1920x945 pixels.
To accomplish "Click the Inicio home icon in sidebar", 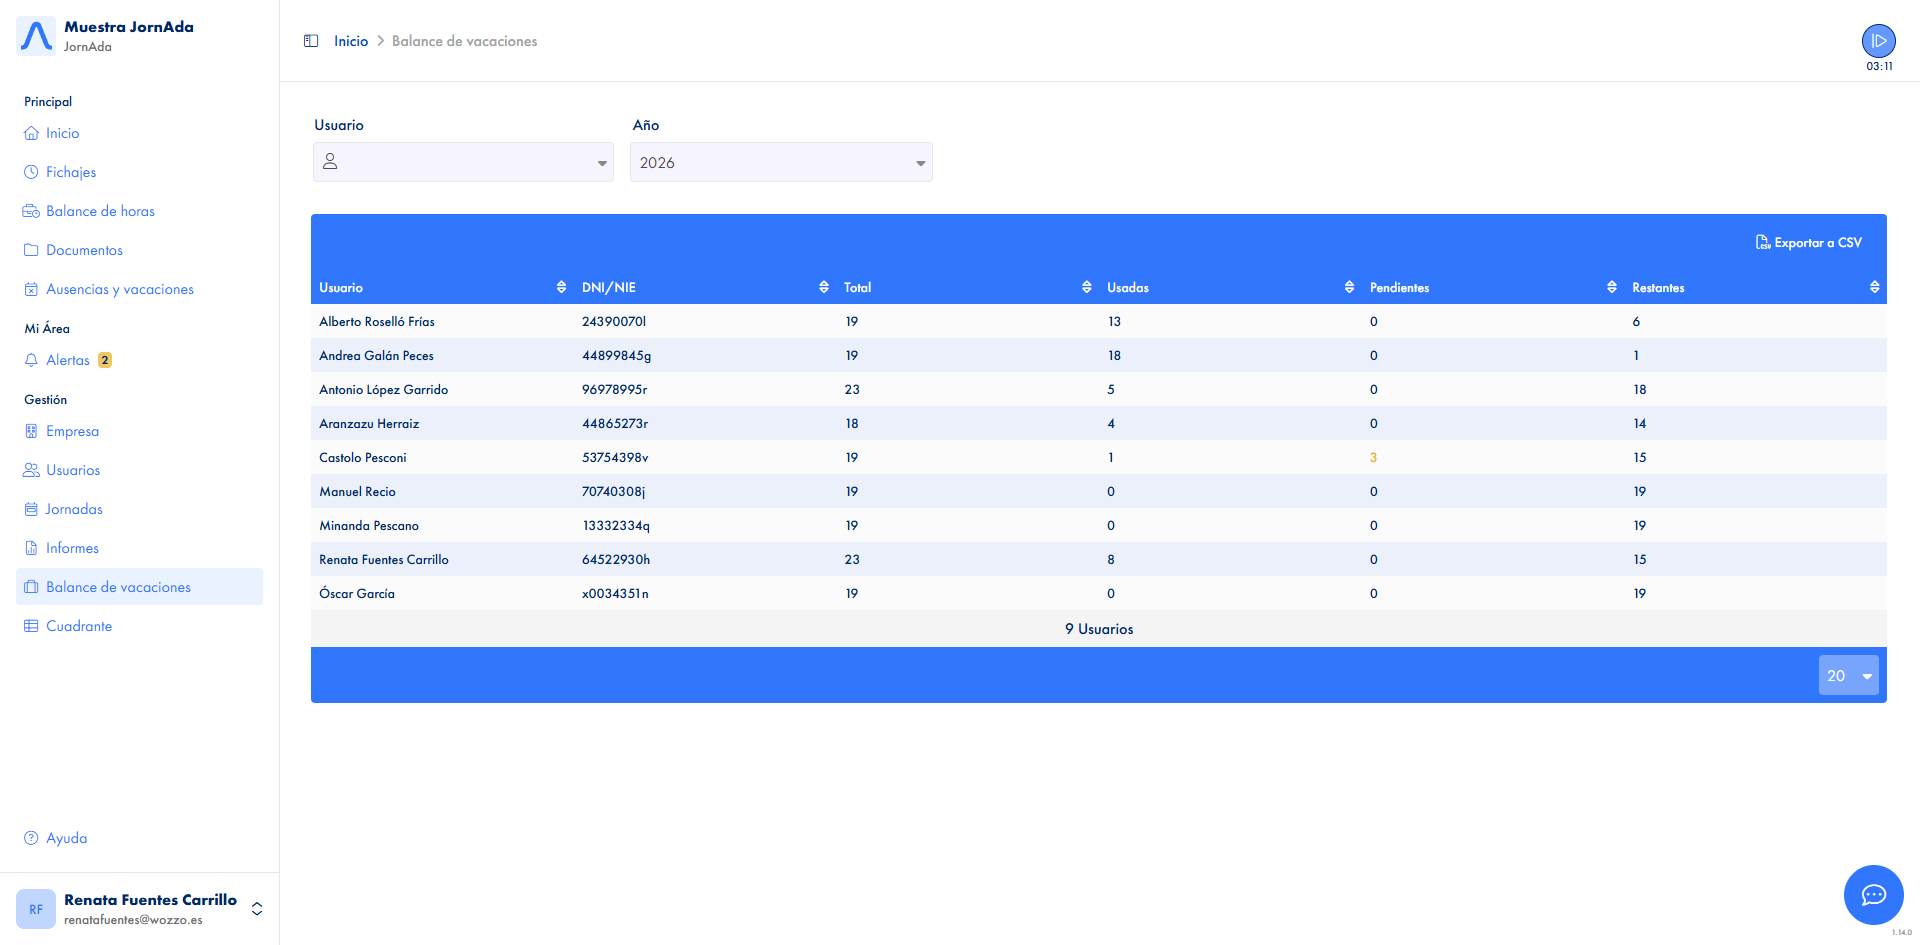I will (x=31, y=133).
